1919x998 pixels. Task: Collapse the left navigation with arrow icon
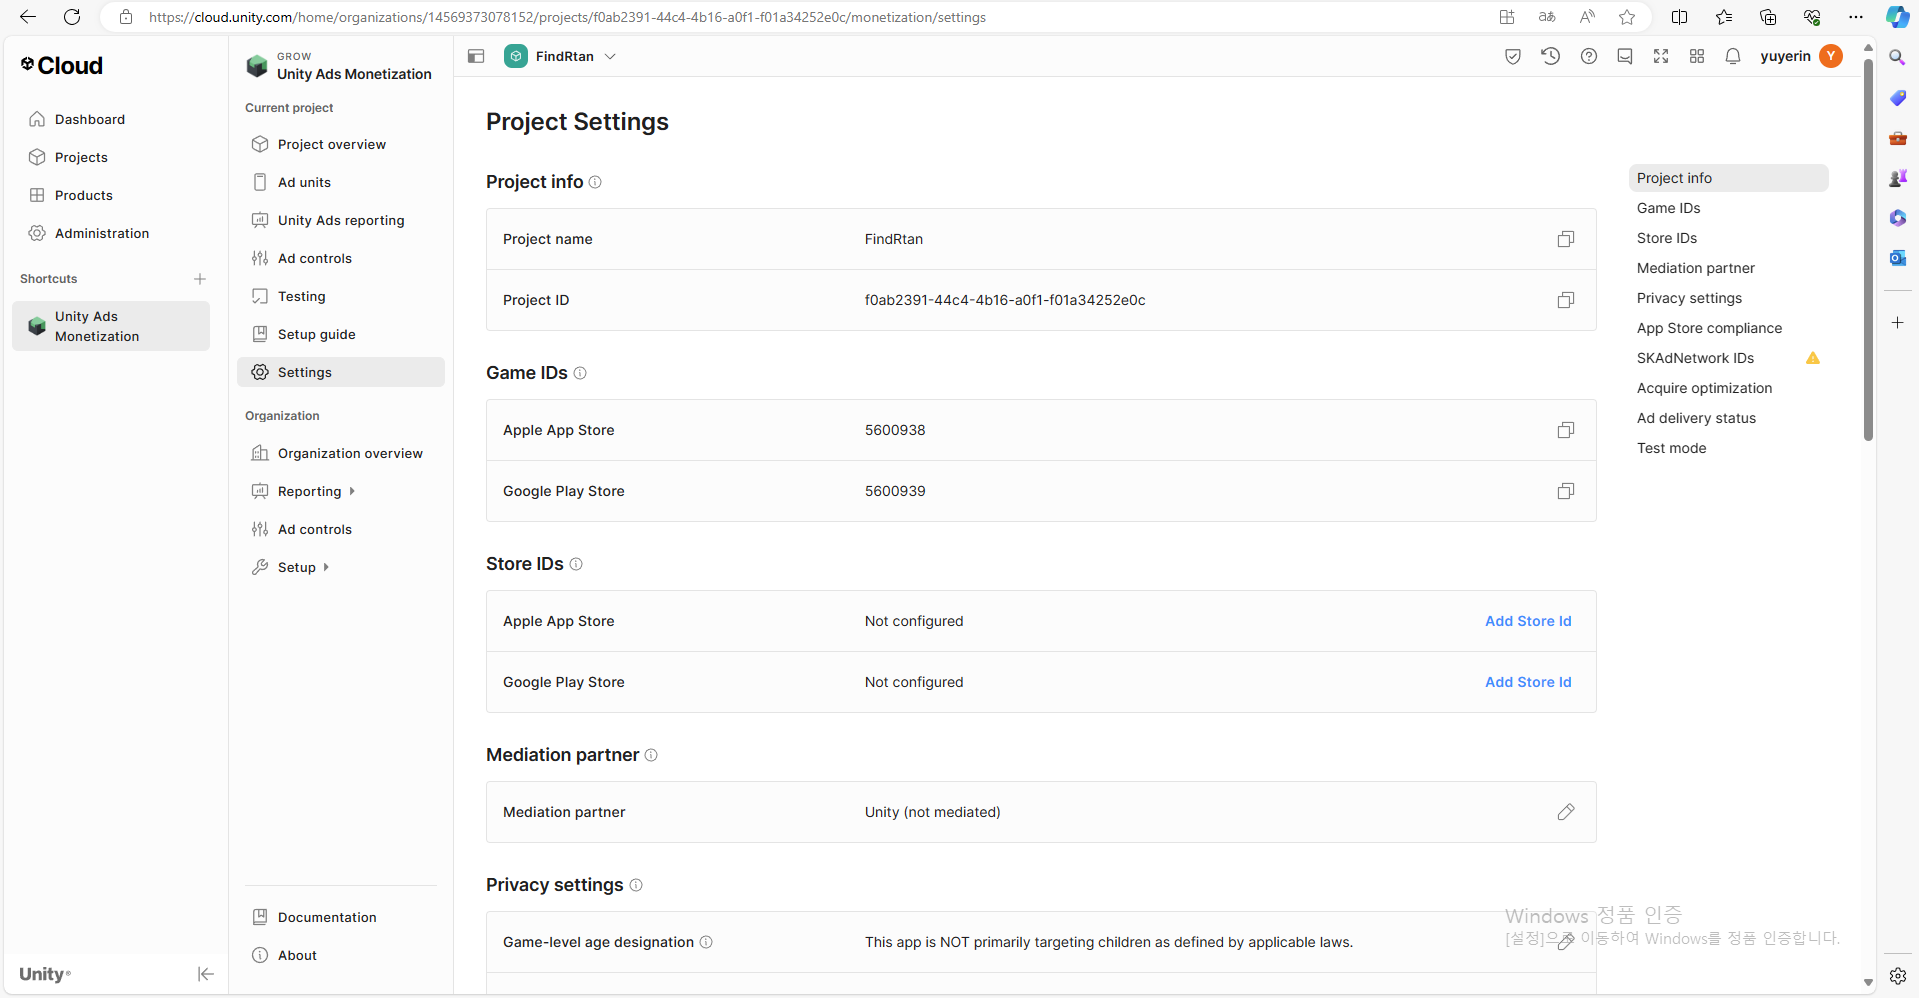pos(205,974)
